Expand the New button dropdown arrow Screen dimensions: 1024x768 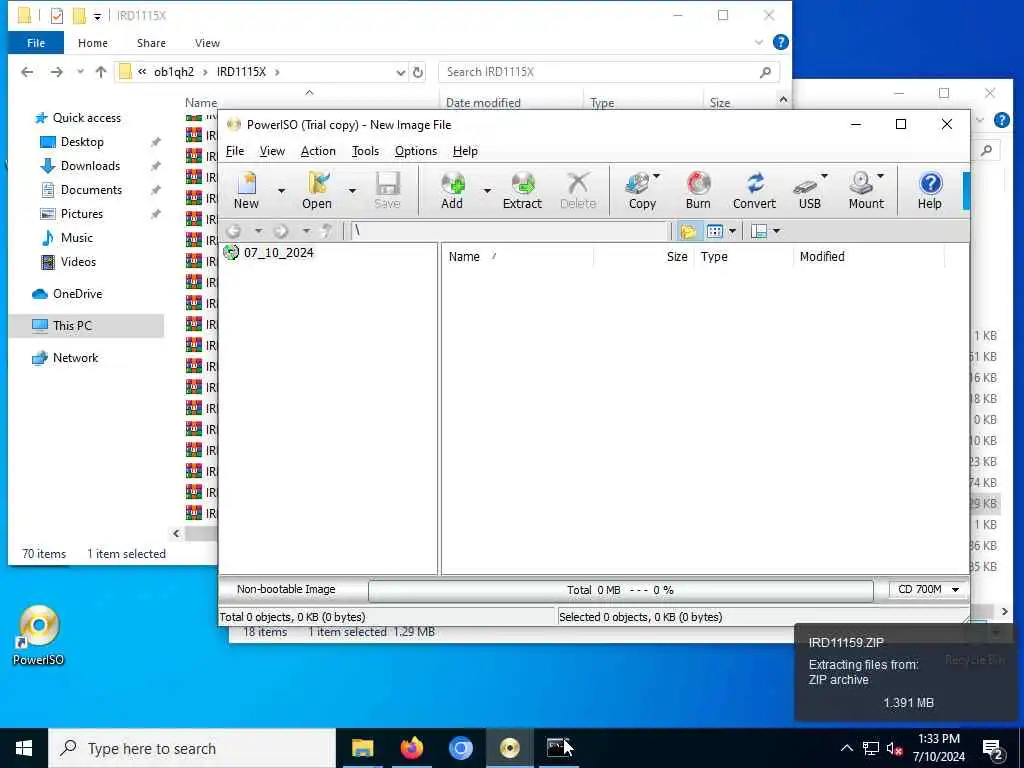coord(281,191)
